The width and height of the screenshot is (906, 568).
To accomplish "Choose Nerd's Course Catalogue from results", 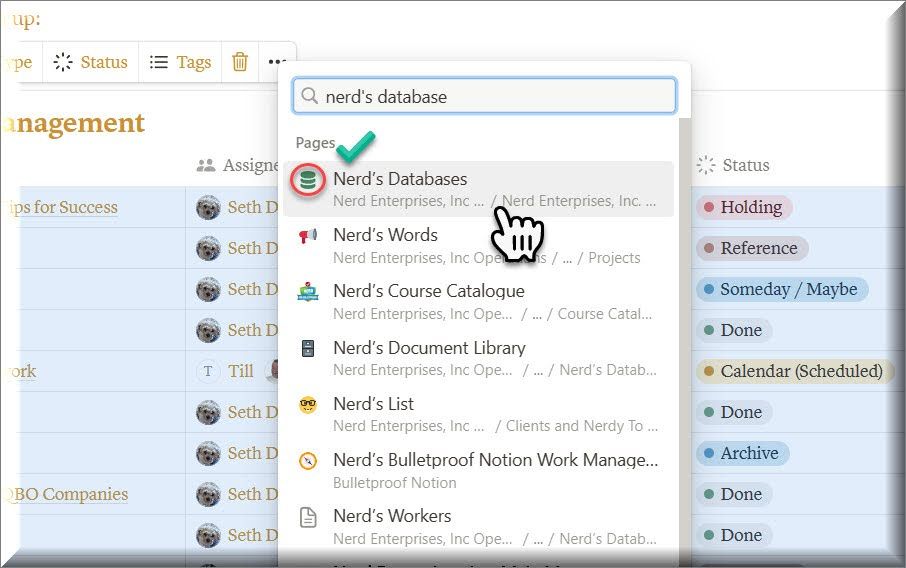I will 478,302.
